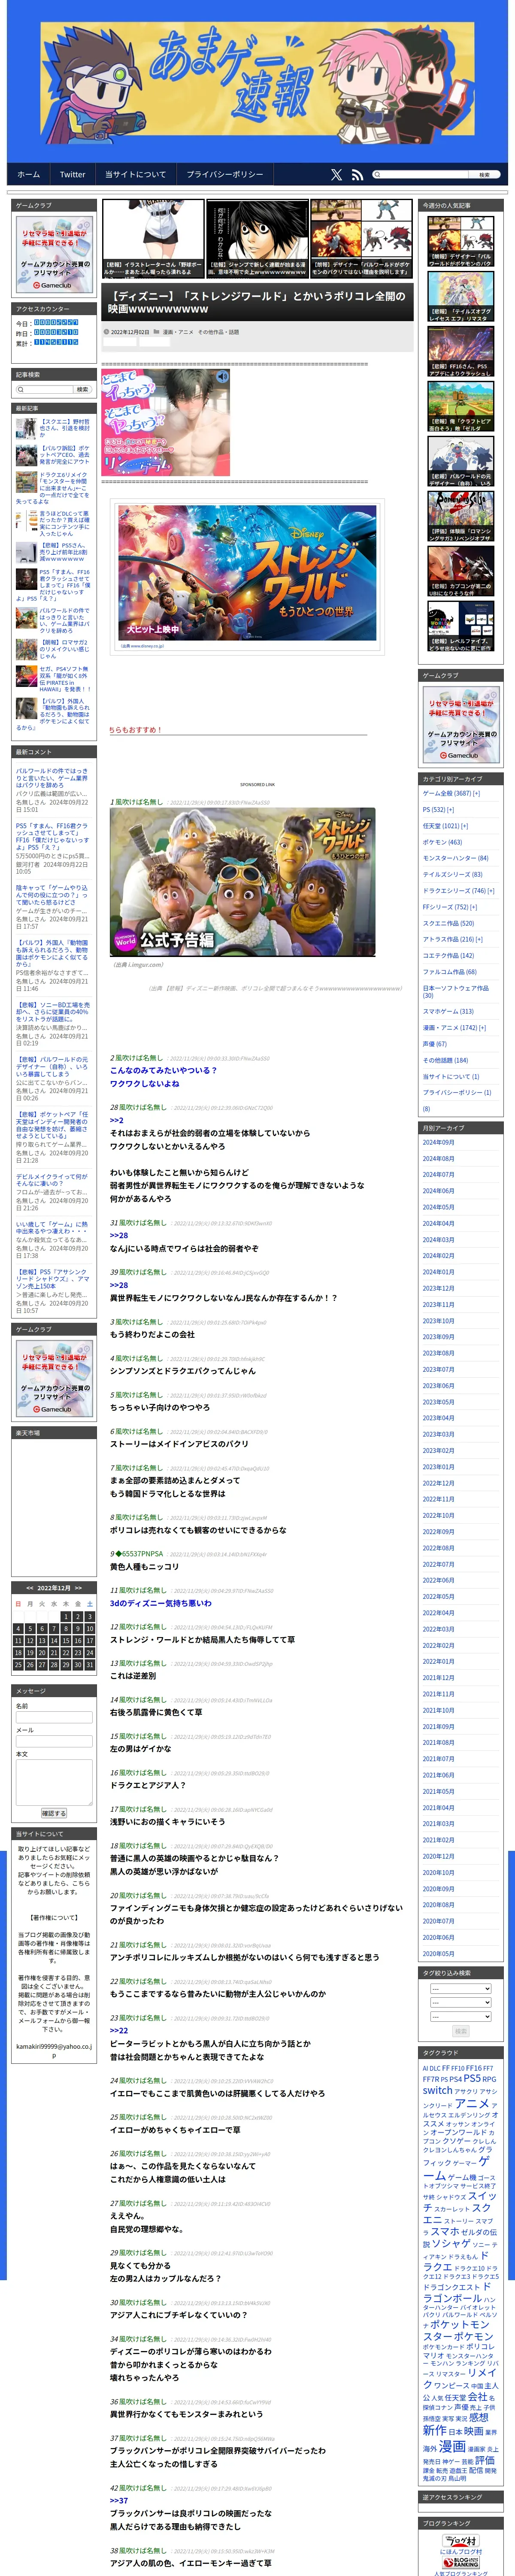Expand the FFシリーズ (752) category
This screenshot has width=515, height=2576.
[473, 907]
